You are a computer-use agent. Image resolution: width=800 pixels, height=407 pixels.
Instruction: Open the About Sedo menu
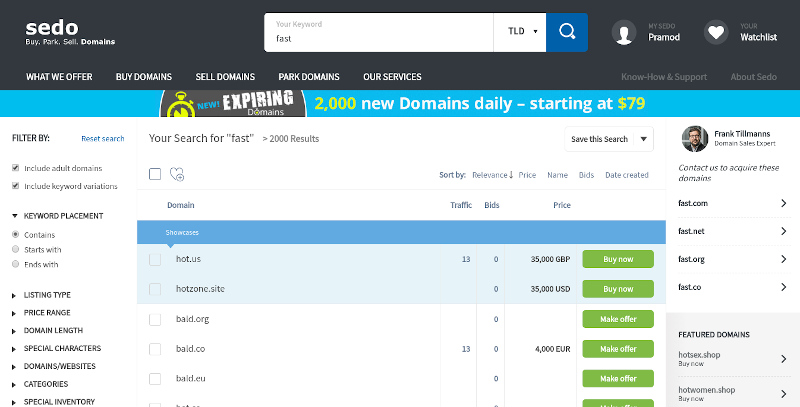(754, 77)
